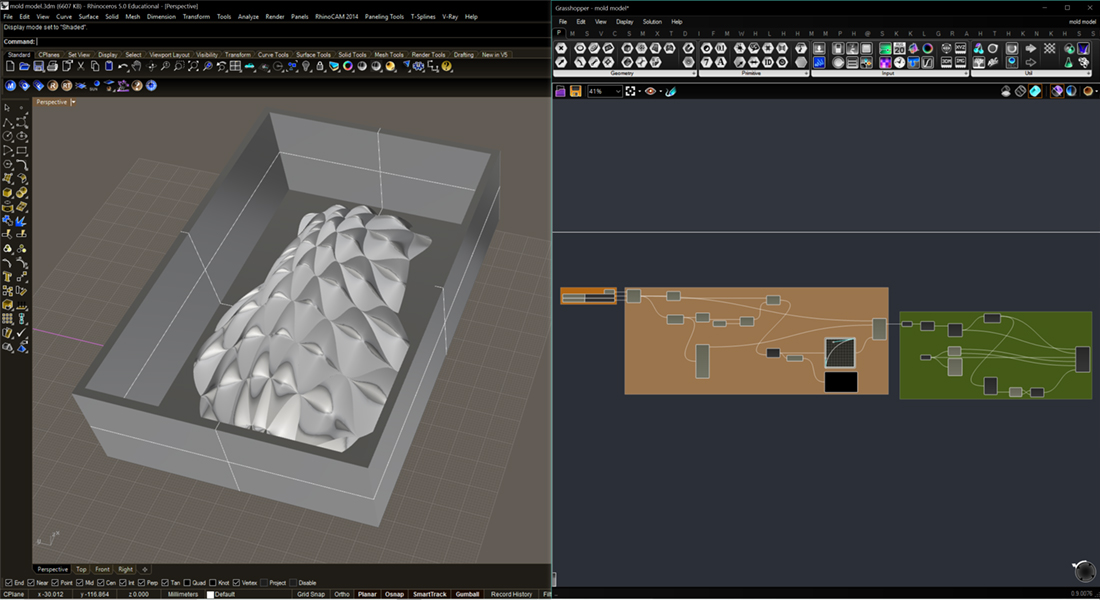This screenshot has height=600, width=1100.
Task: Click Rhino's Save floppy disk icon
Action: pyautogui.click(x=39, y=66)
